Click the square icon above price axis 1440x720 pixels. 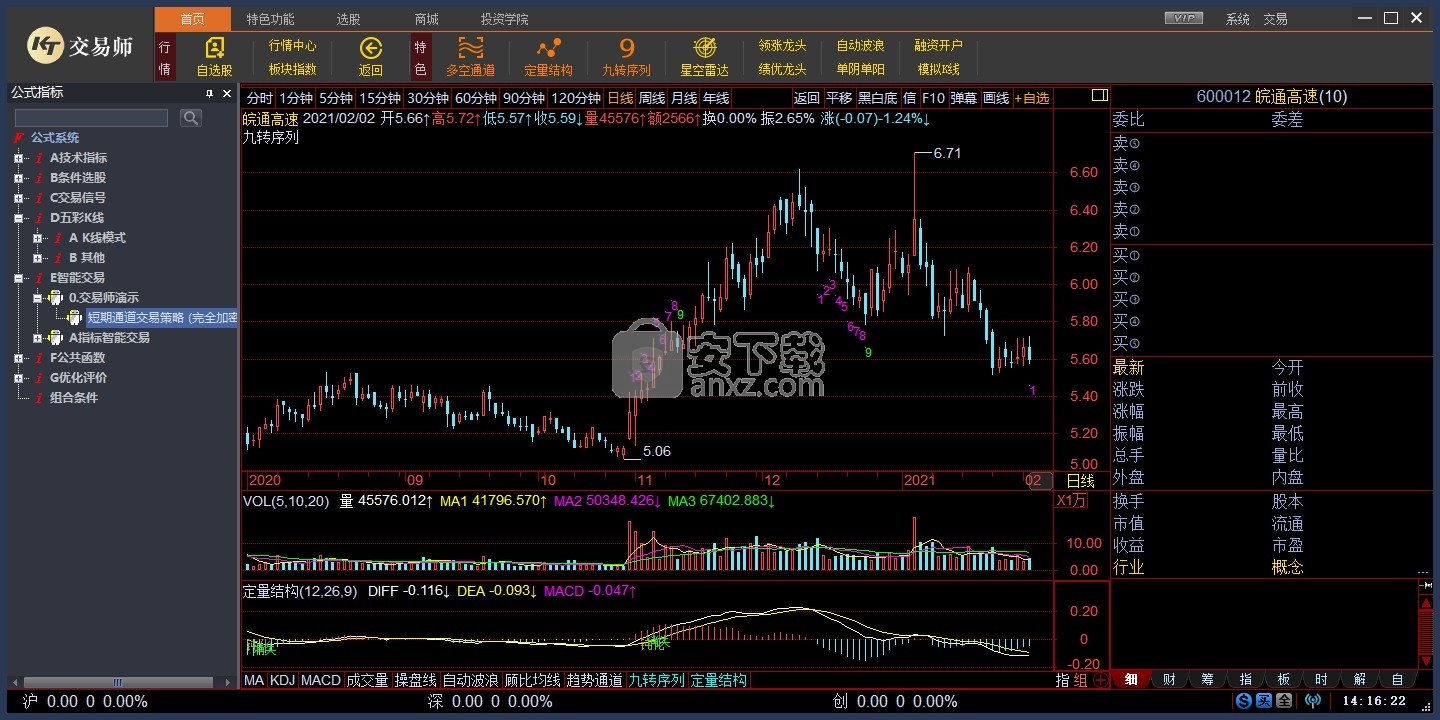[1100, 96]
